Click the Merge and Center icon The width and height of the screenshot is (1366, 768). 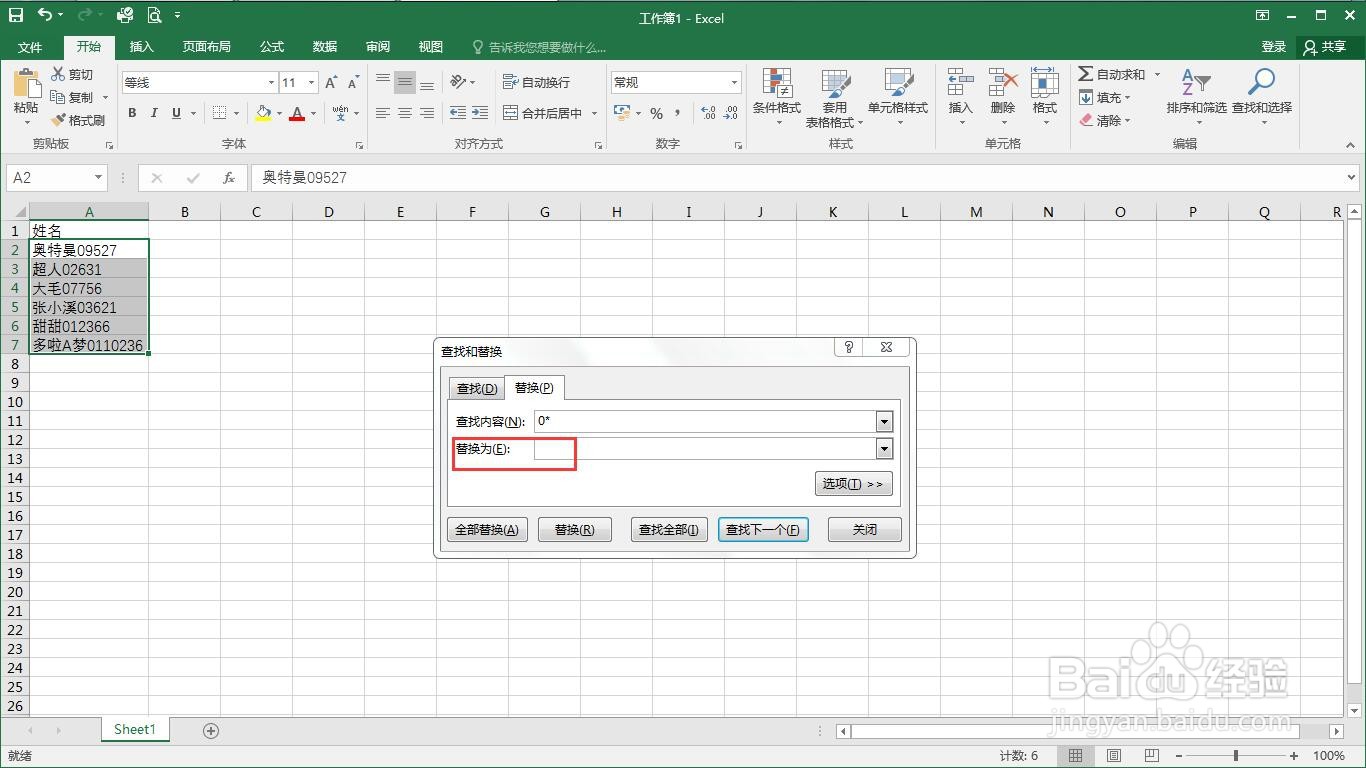tap(509, 113)
